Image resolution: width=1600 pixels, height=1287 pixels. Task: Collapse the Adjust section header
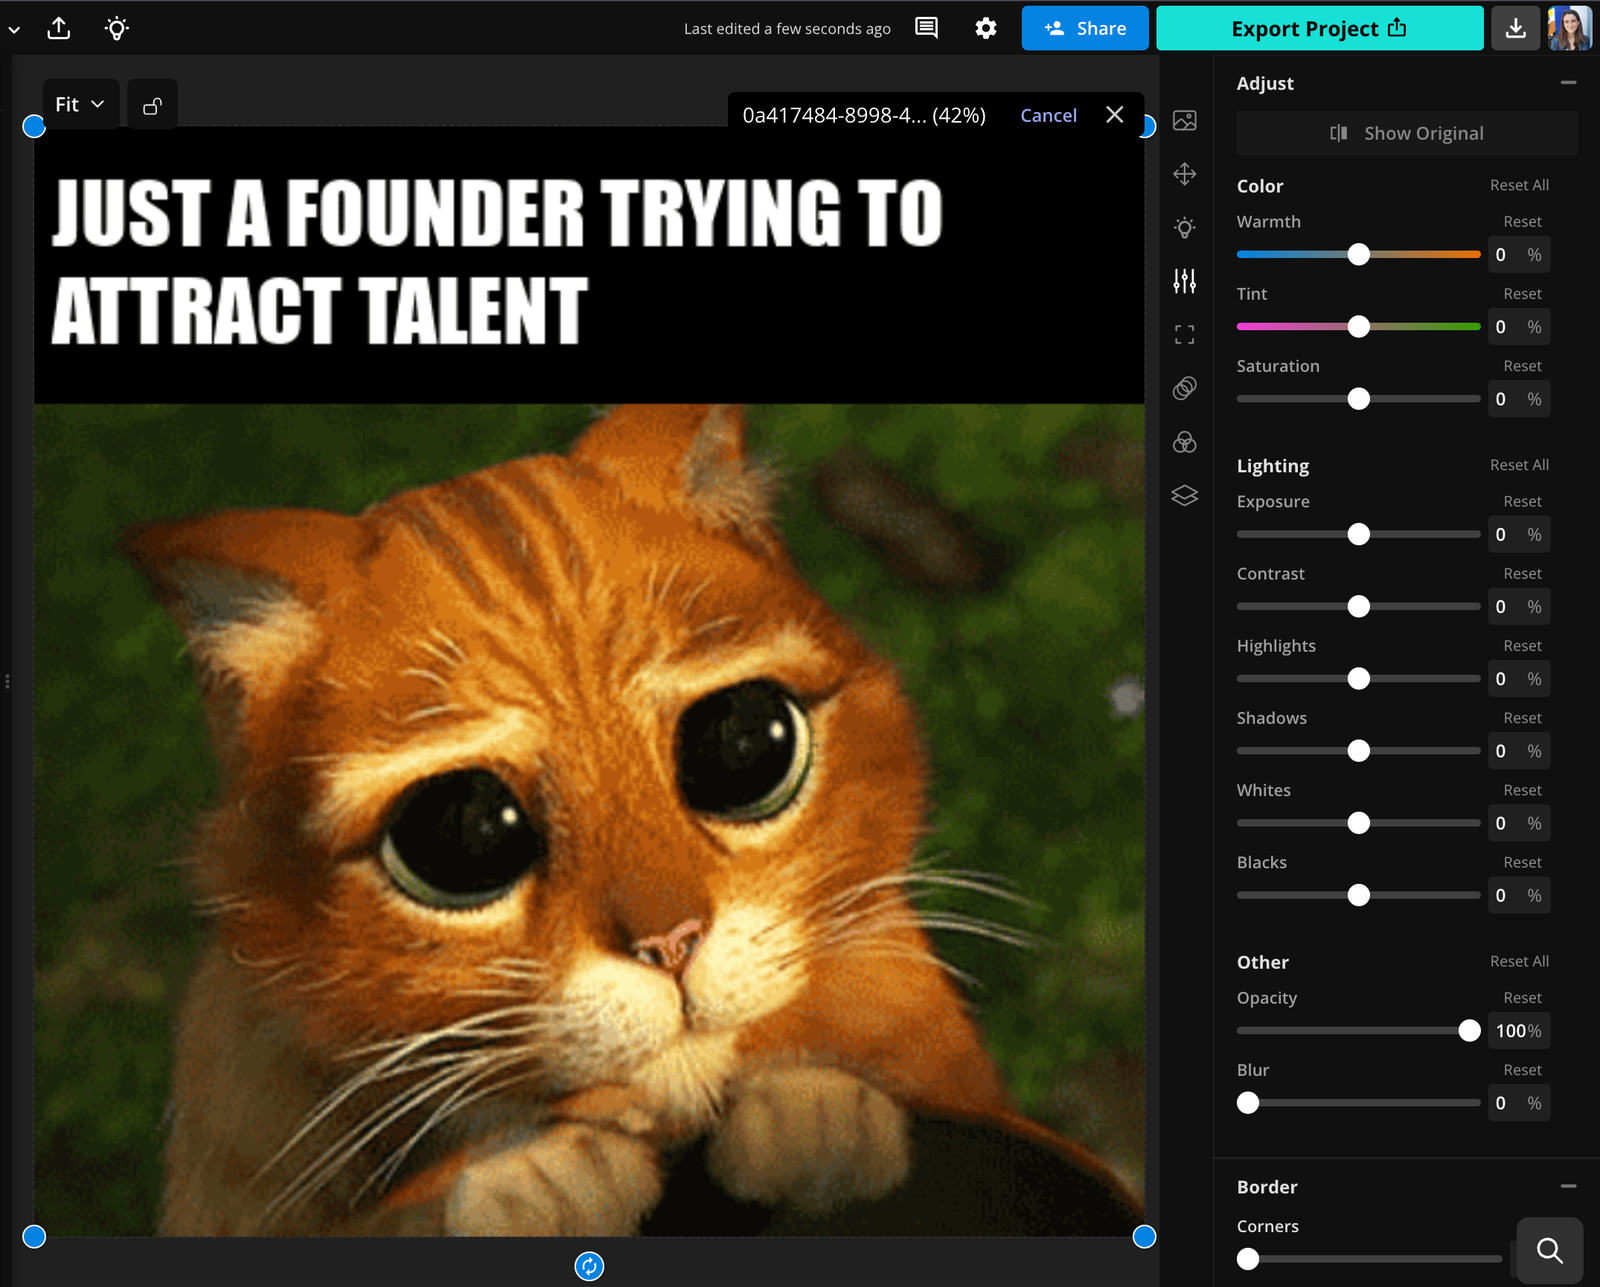point(1568,83)
